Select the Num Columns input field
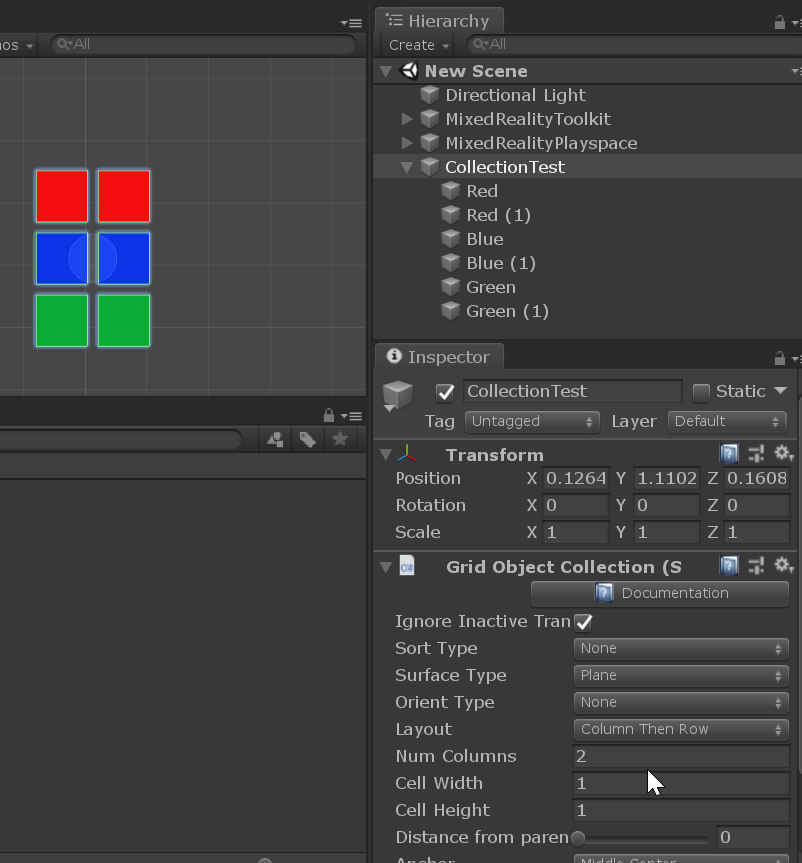The width and height of the screenshot is (802, 863). tap(680, 756)
